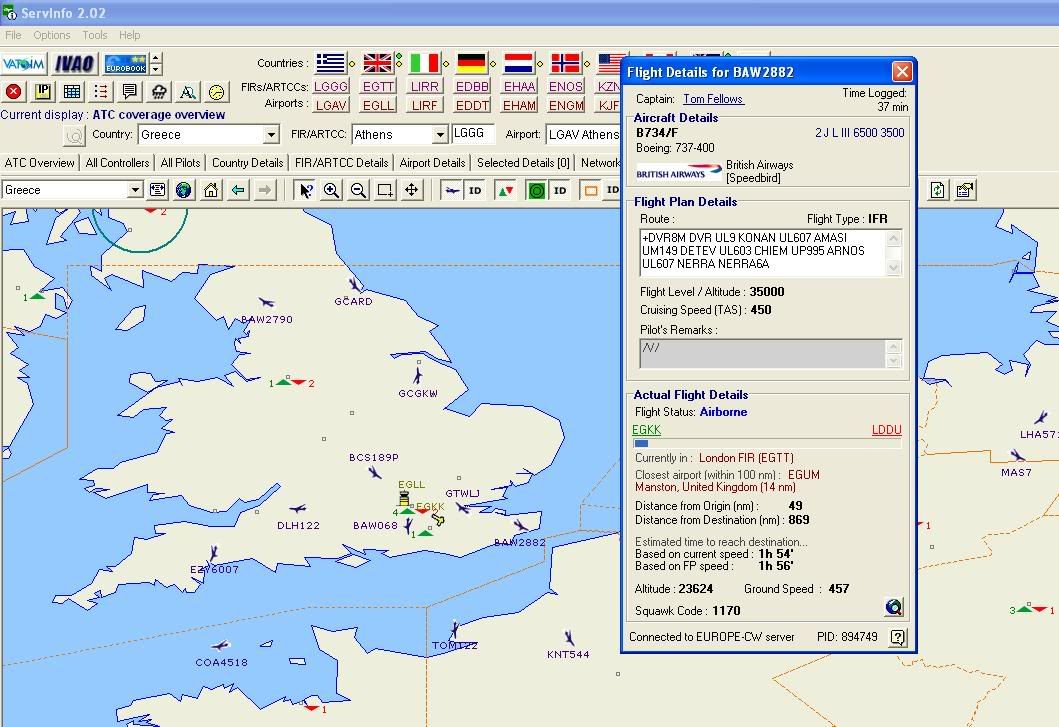
Task: Open the Country dropdown showing Greece
Action: (x=271, y=135)
